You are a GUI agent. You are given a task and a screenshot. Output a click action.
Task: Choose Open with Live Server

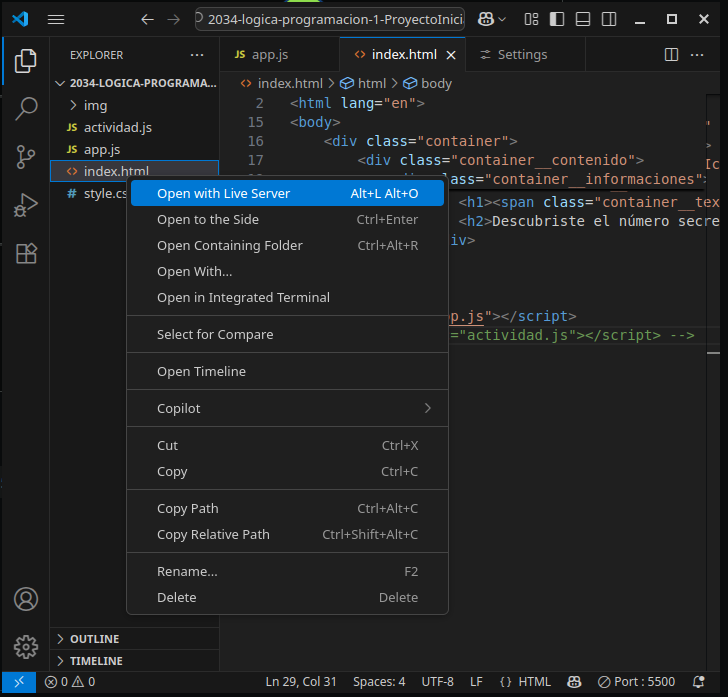click(x=287, y=193)
